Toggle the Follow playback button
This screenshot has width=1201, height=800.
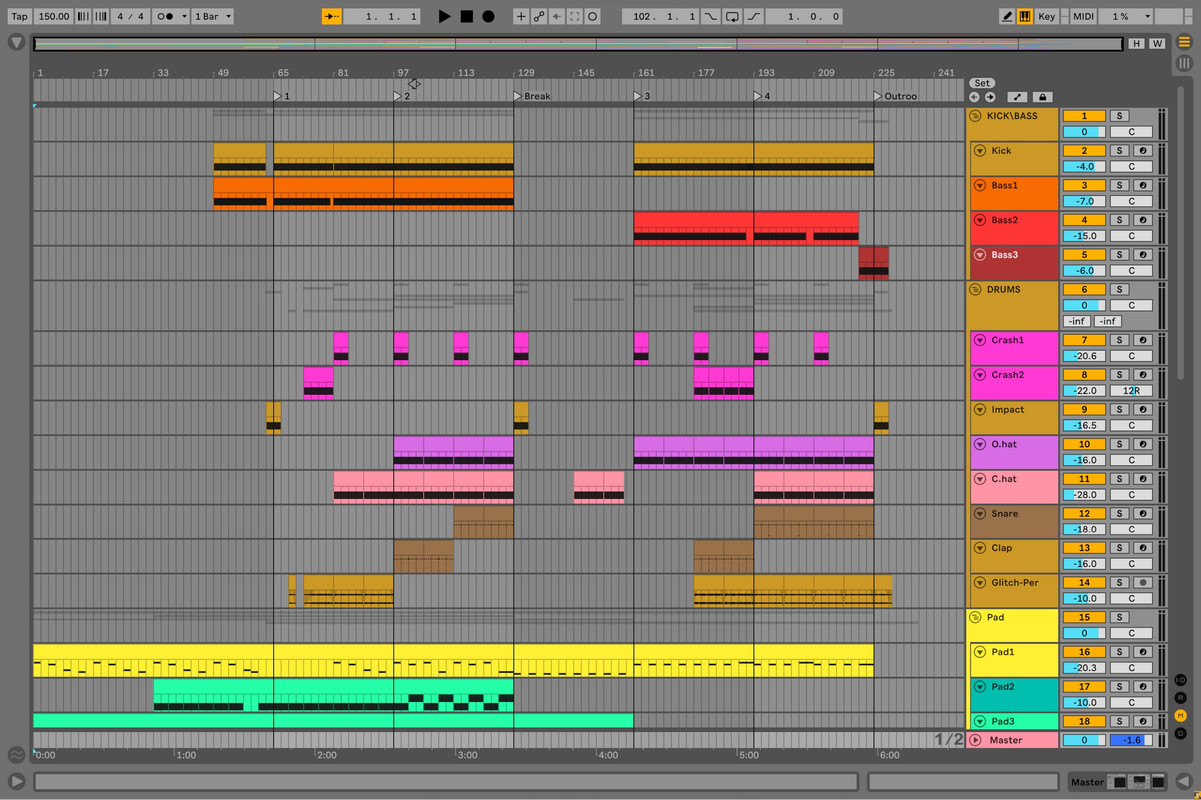point(332,16)
